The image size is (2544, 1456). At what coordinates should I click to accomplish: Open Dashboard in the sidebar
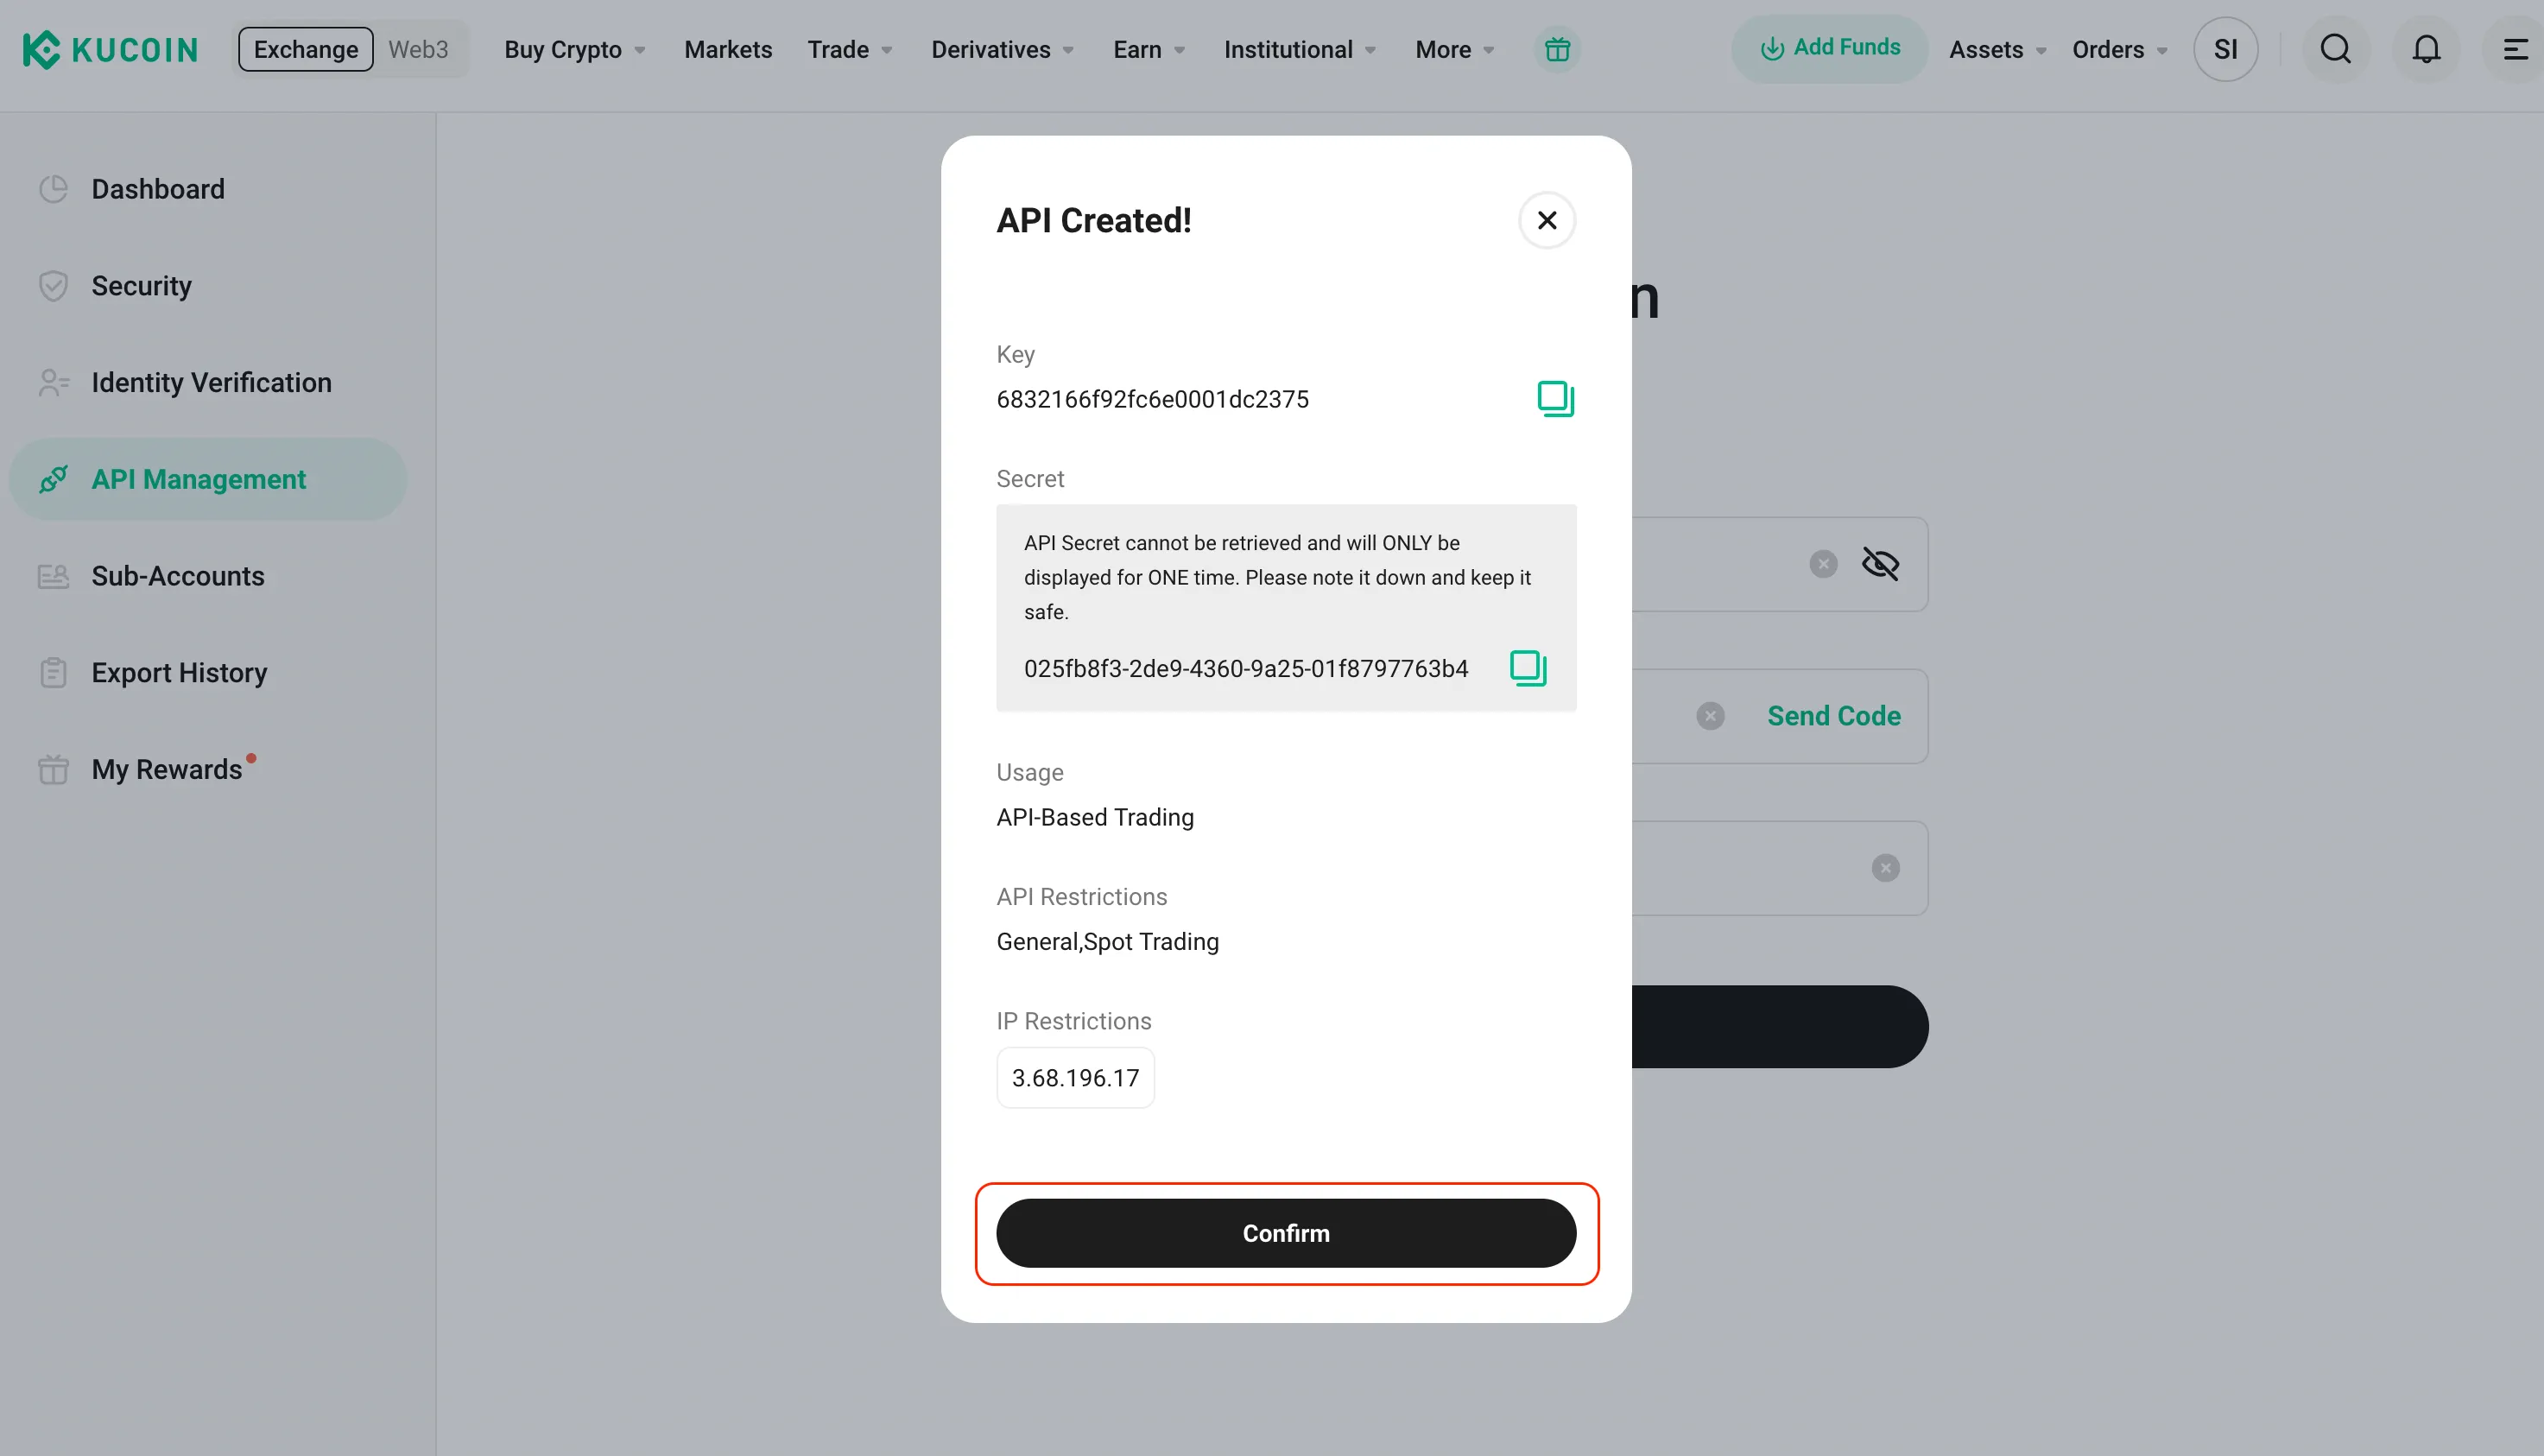(x=208, y=189)
